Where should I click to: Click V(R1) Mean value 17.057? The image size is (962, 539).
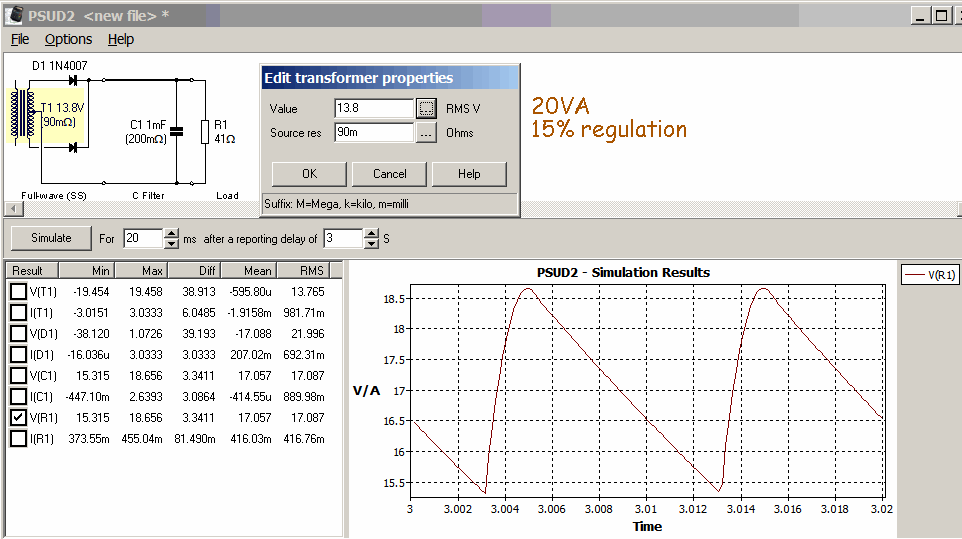[255, 418]
